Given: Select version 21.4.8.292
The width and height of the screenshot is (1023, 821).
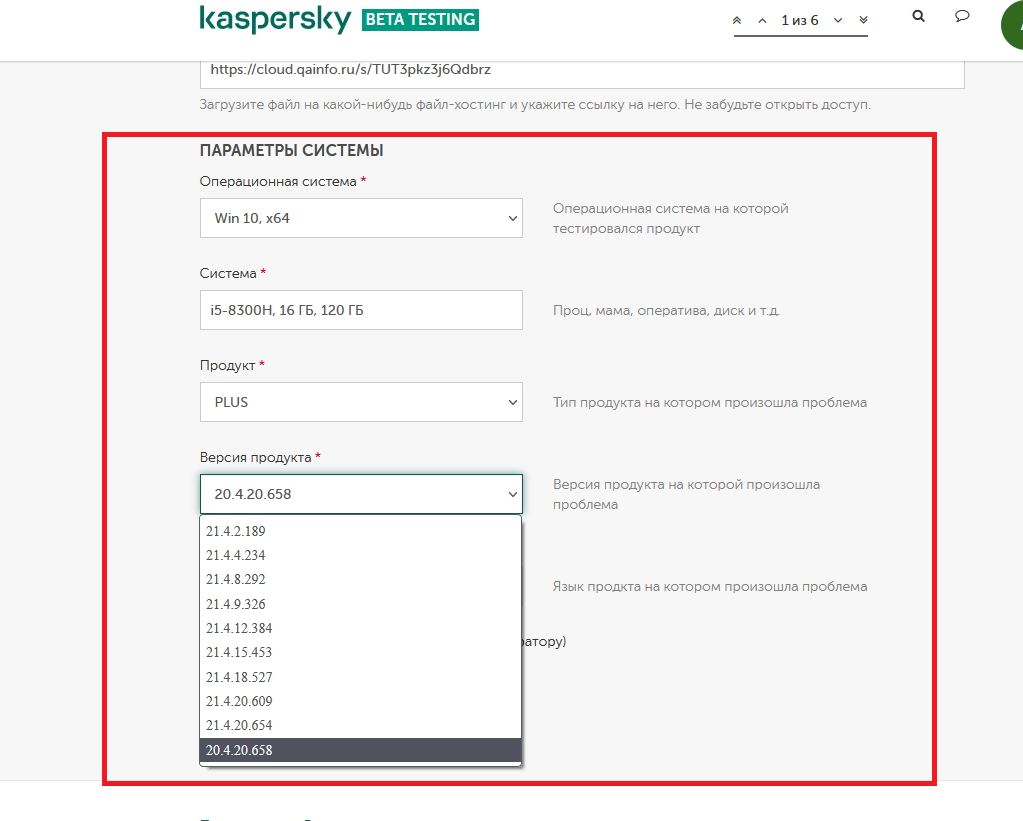Looking at the screenshot, I should (361, 580).
